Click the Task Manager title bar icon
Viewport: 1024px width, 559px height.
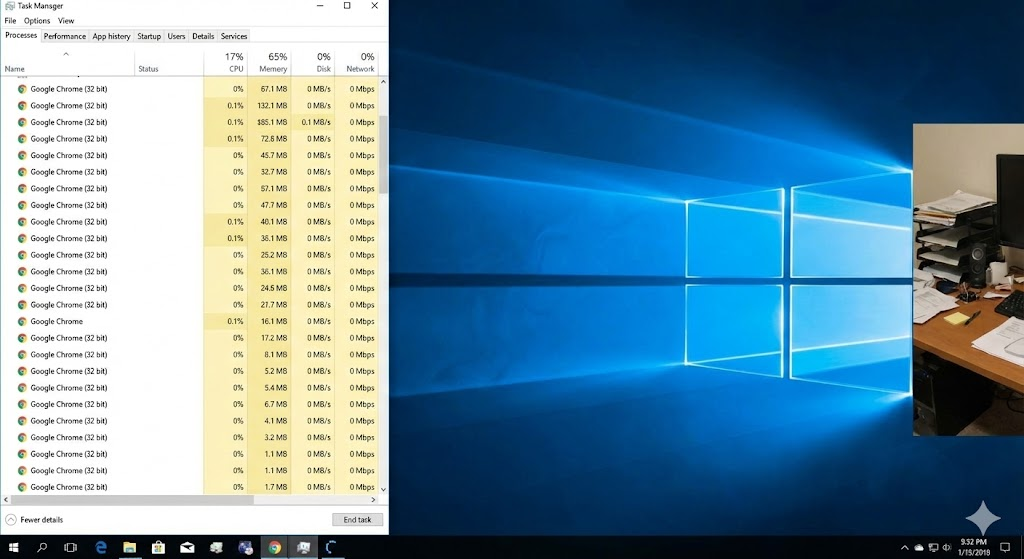[x=9, y=6]
